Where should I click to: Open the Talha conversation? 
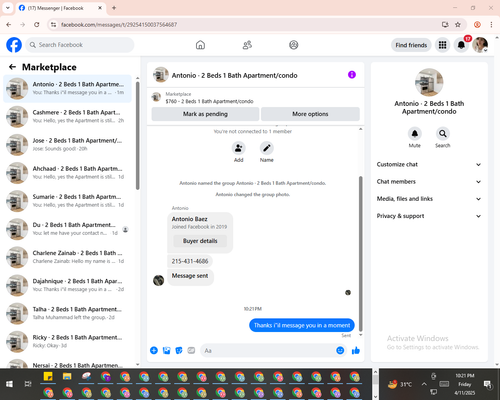click(x=67, y=313)
